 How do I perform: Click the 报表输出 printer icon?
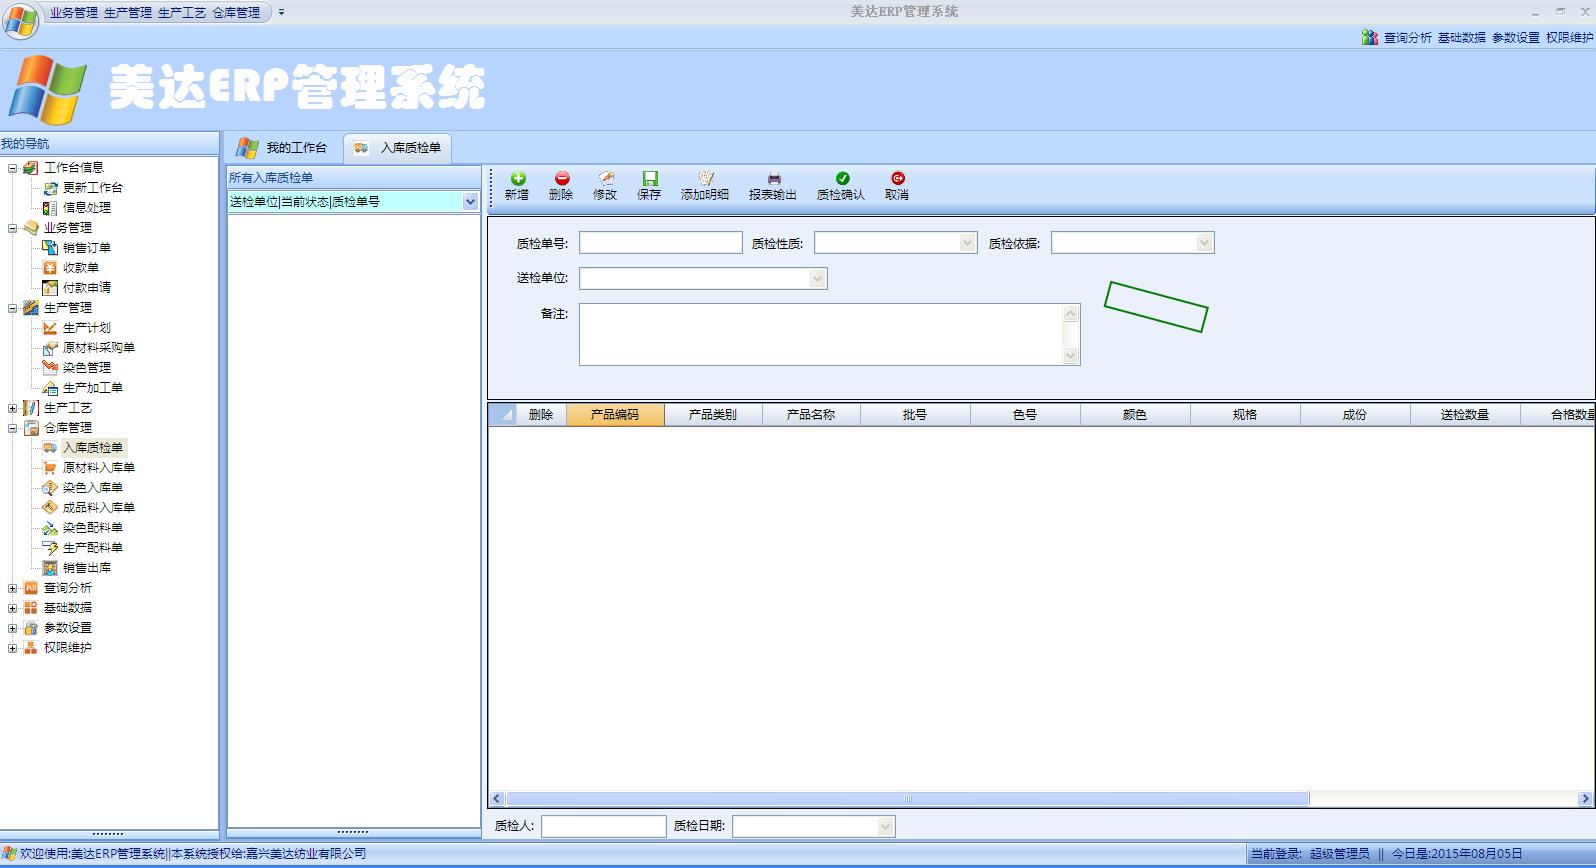click(773, 178)
